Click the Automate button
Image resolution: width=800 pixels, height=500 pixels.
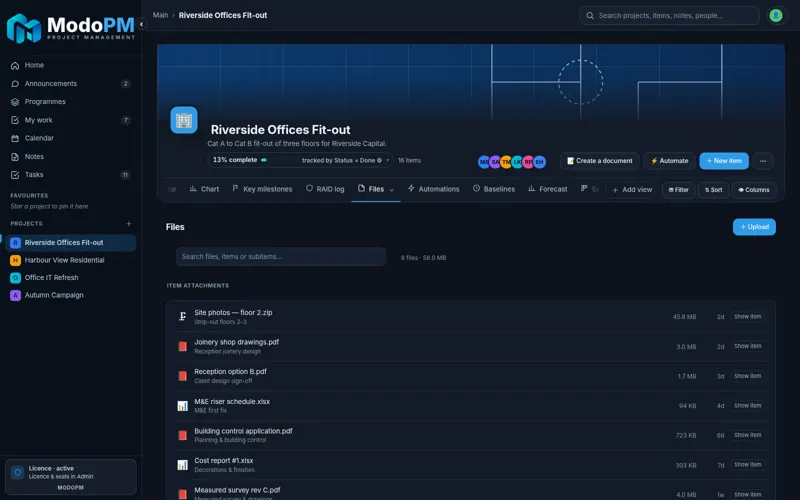(669, 161)
